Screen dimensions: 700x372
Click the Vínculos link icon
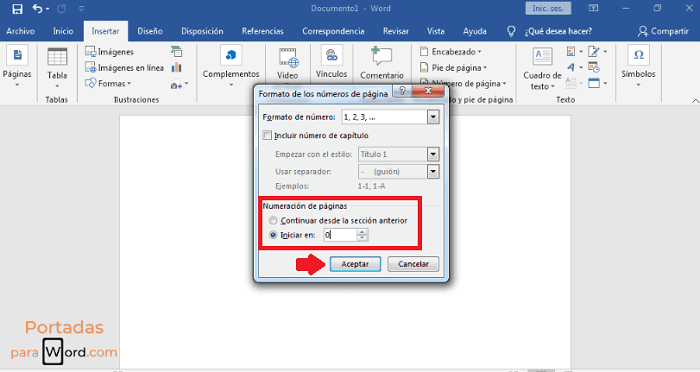331,55
